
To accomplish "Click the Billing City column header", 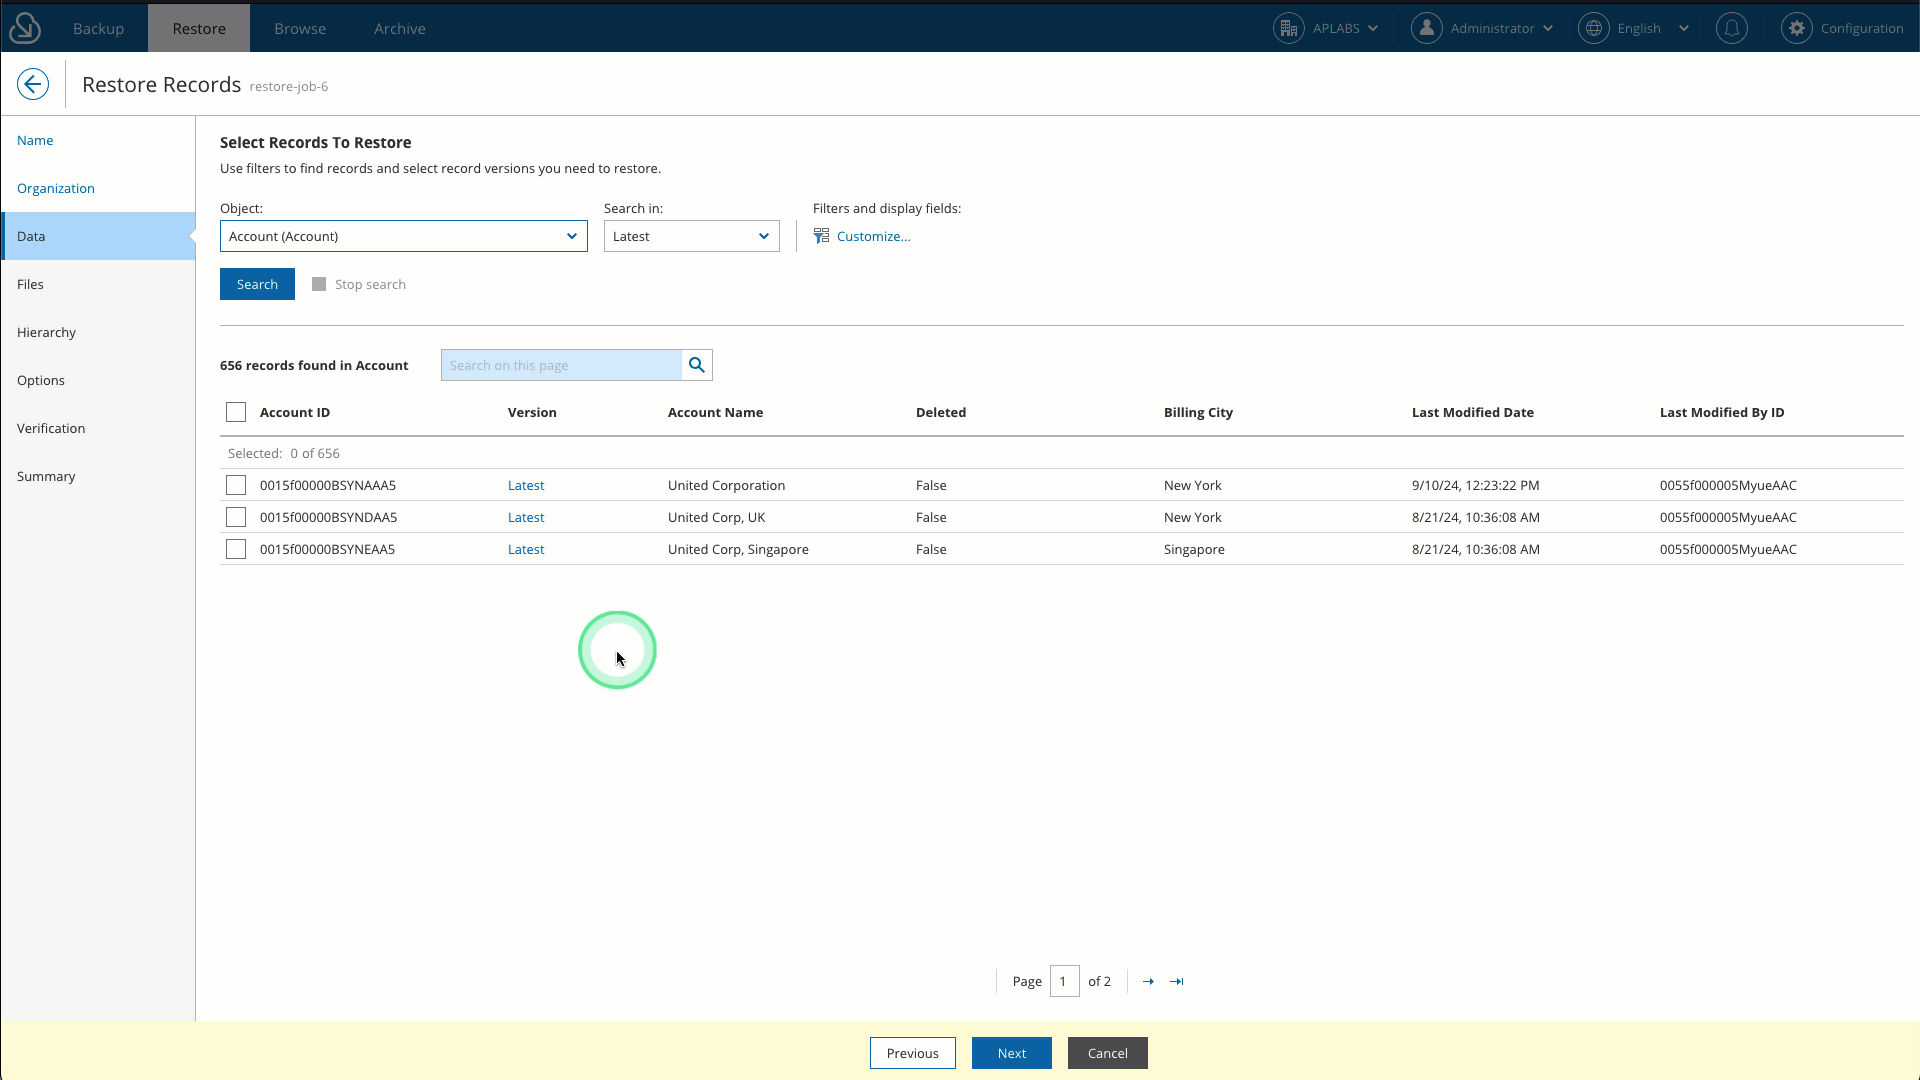I will pos(1198,412).
